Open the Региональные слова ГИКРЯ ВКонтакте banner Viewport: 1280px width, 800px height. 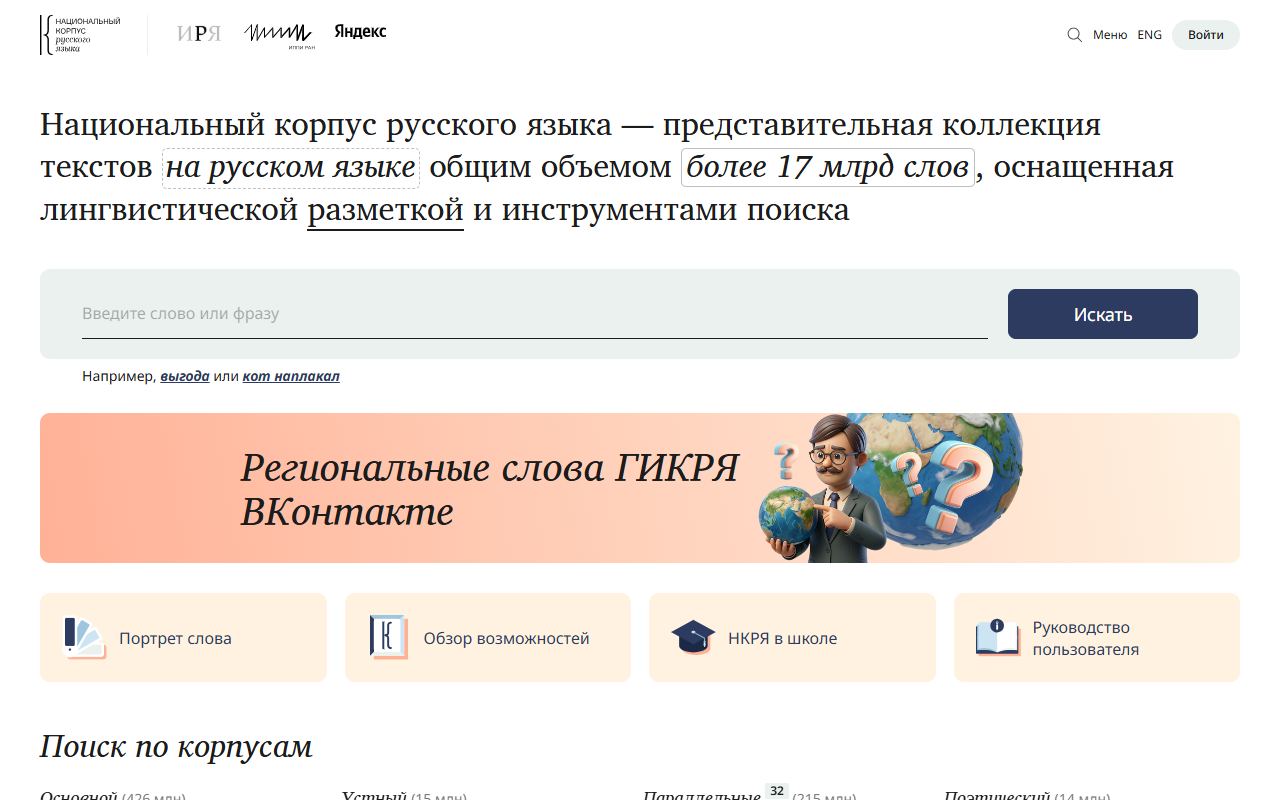coord(640,488)
